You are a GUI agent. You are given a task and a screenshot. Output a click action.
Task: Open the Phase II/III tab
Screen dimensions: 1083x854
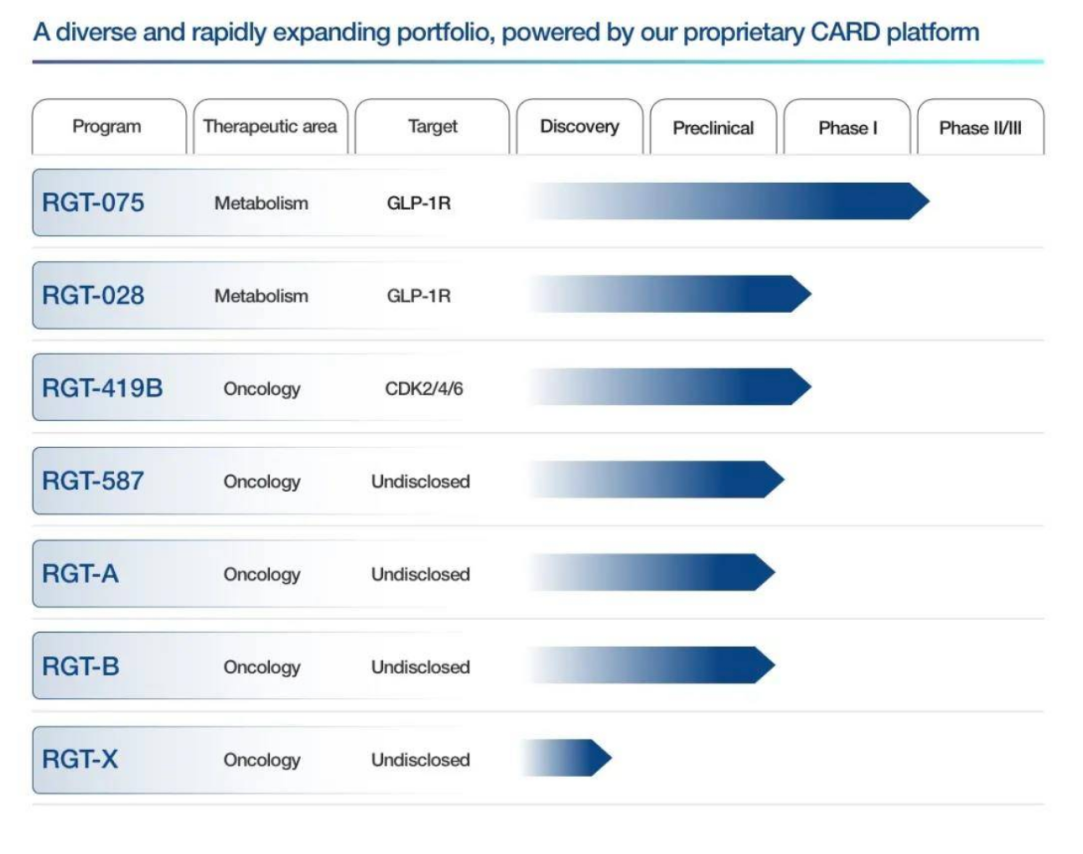tap(980, 128)
